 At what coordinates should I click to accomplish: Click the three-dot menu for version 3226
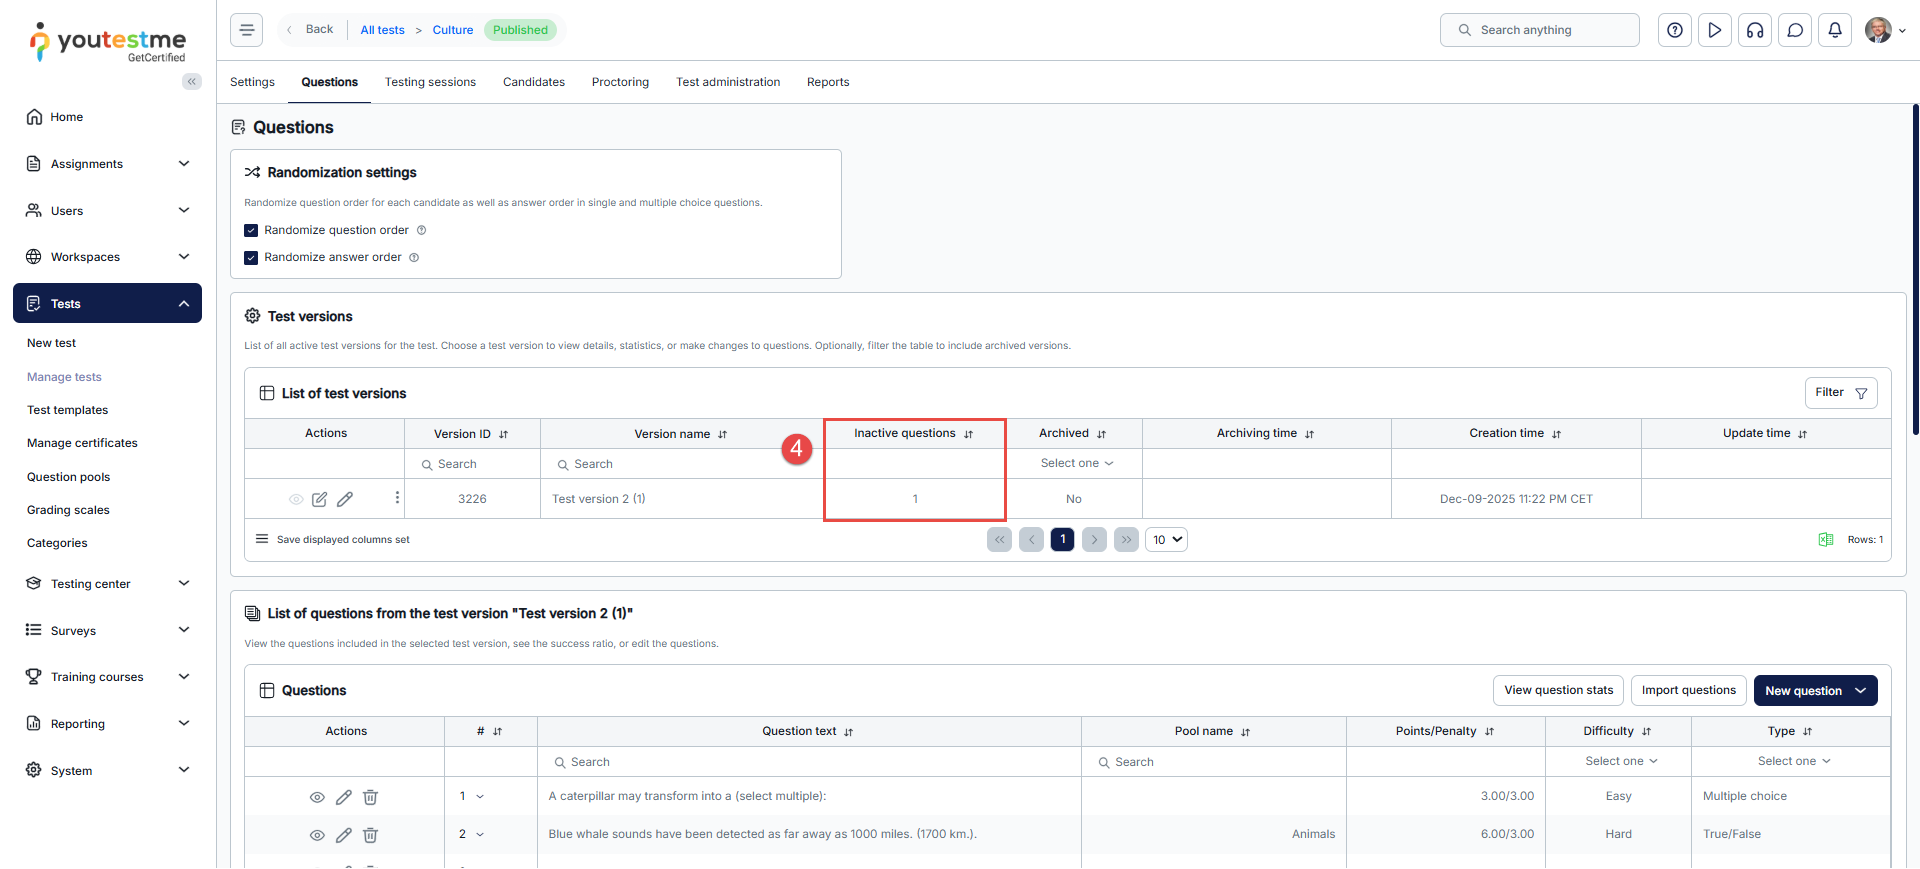397,498
